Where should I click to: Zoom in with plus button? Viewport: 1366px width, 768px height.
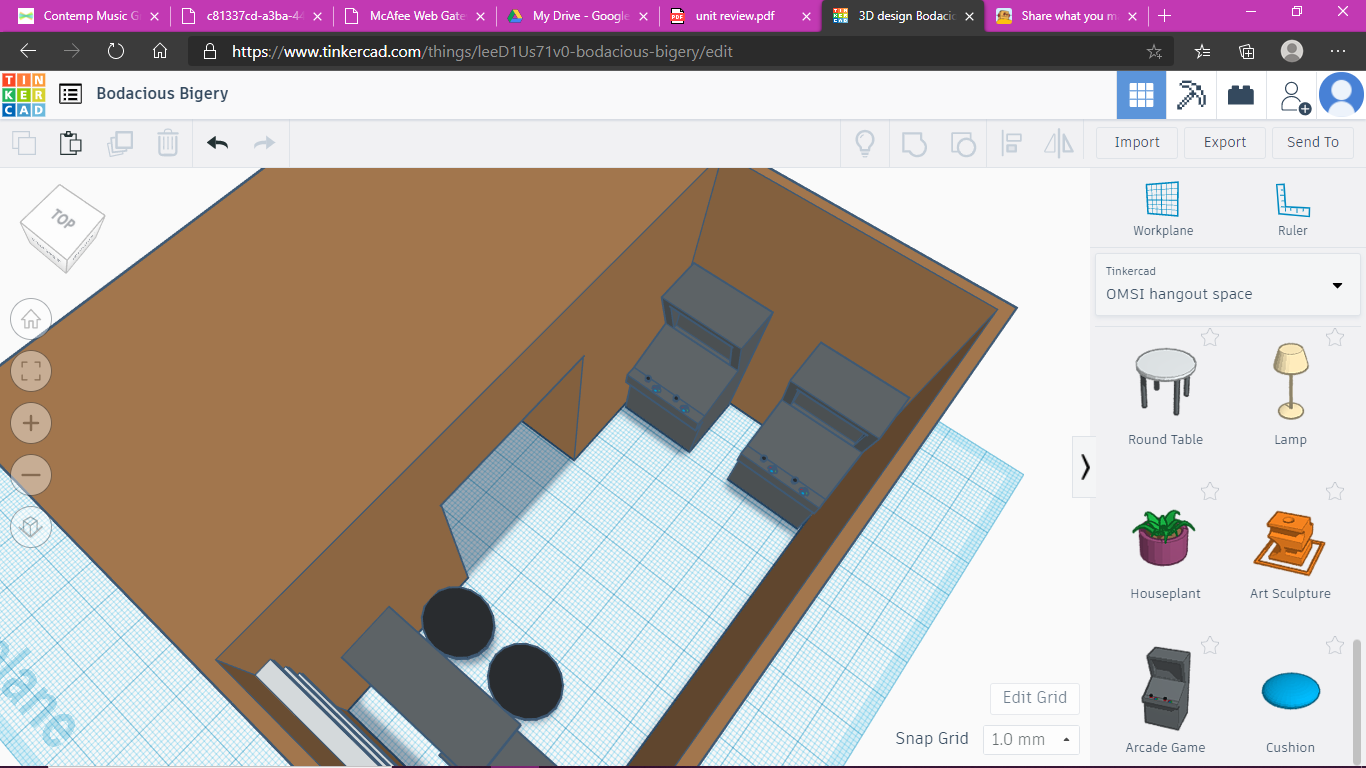31,423
